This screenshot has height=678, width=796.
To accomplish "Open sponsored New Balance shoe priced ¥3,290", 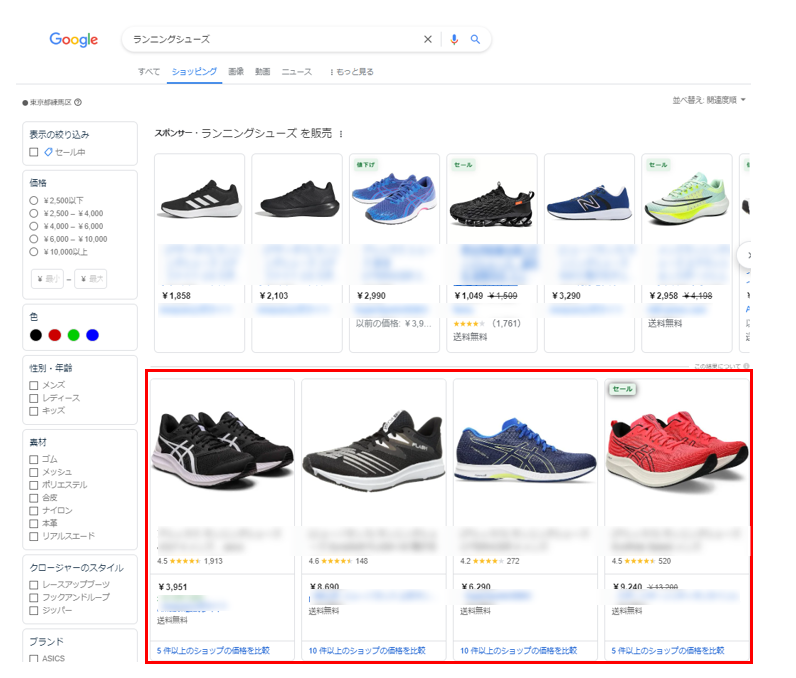I will click(589, 253).
